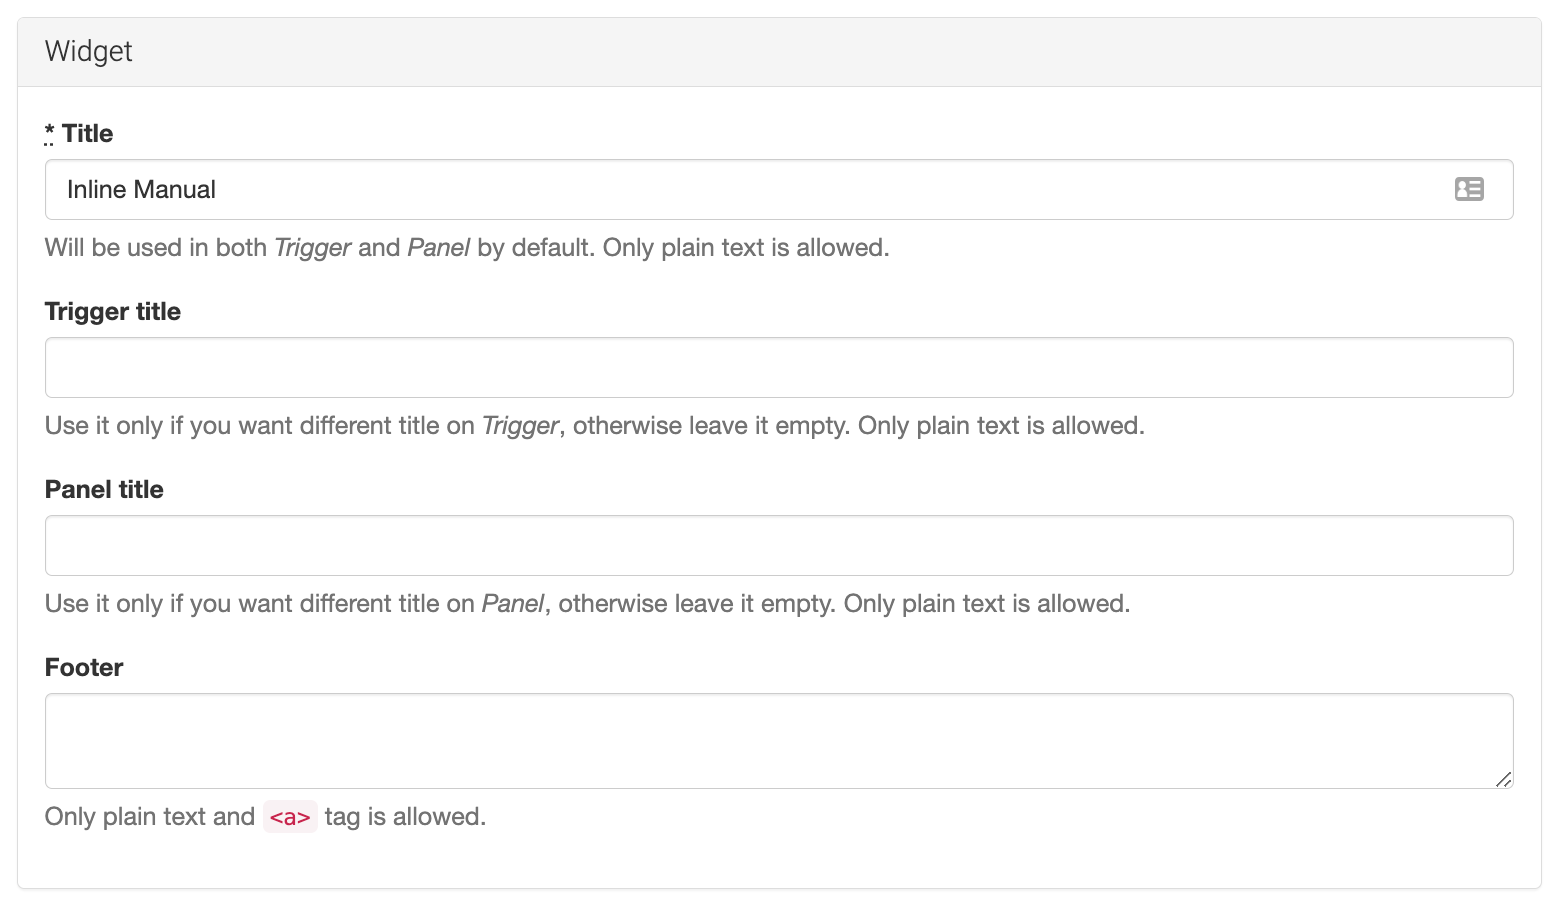The width and height of the screenshot is (1562, 906).
Task: Focus the empty Trigger title input
Action: (778, 368)
